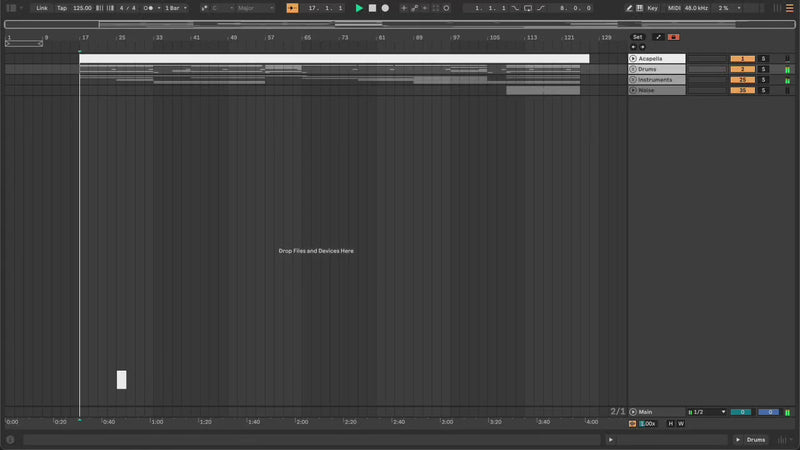Solo the Drums track
This screenshot has width=800, height=450.
[763, 69]
